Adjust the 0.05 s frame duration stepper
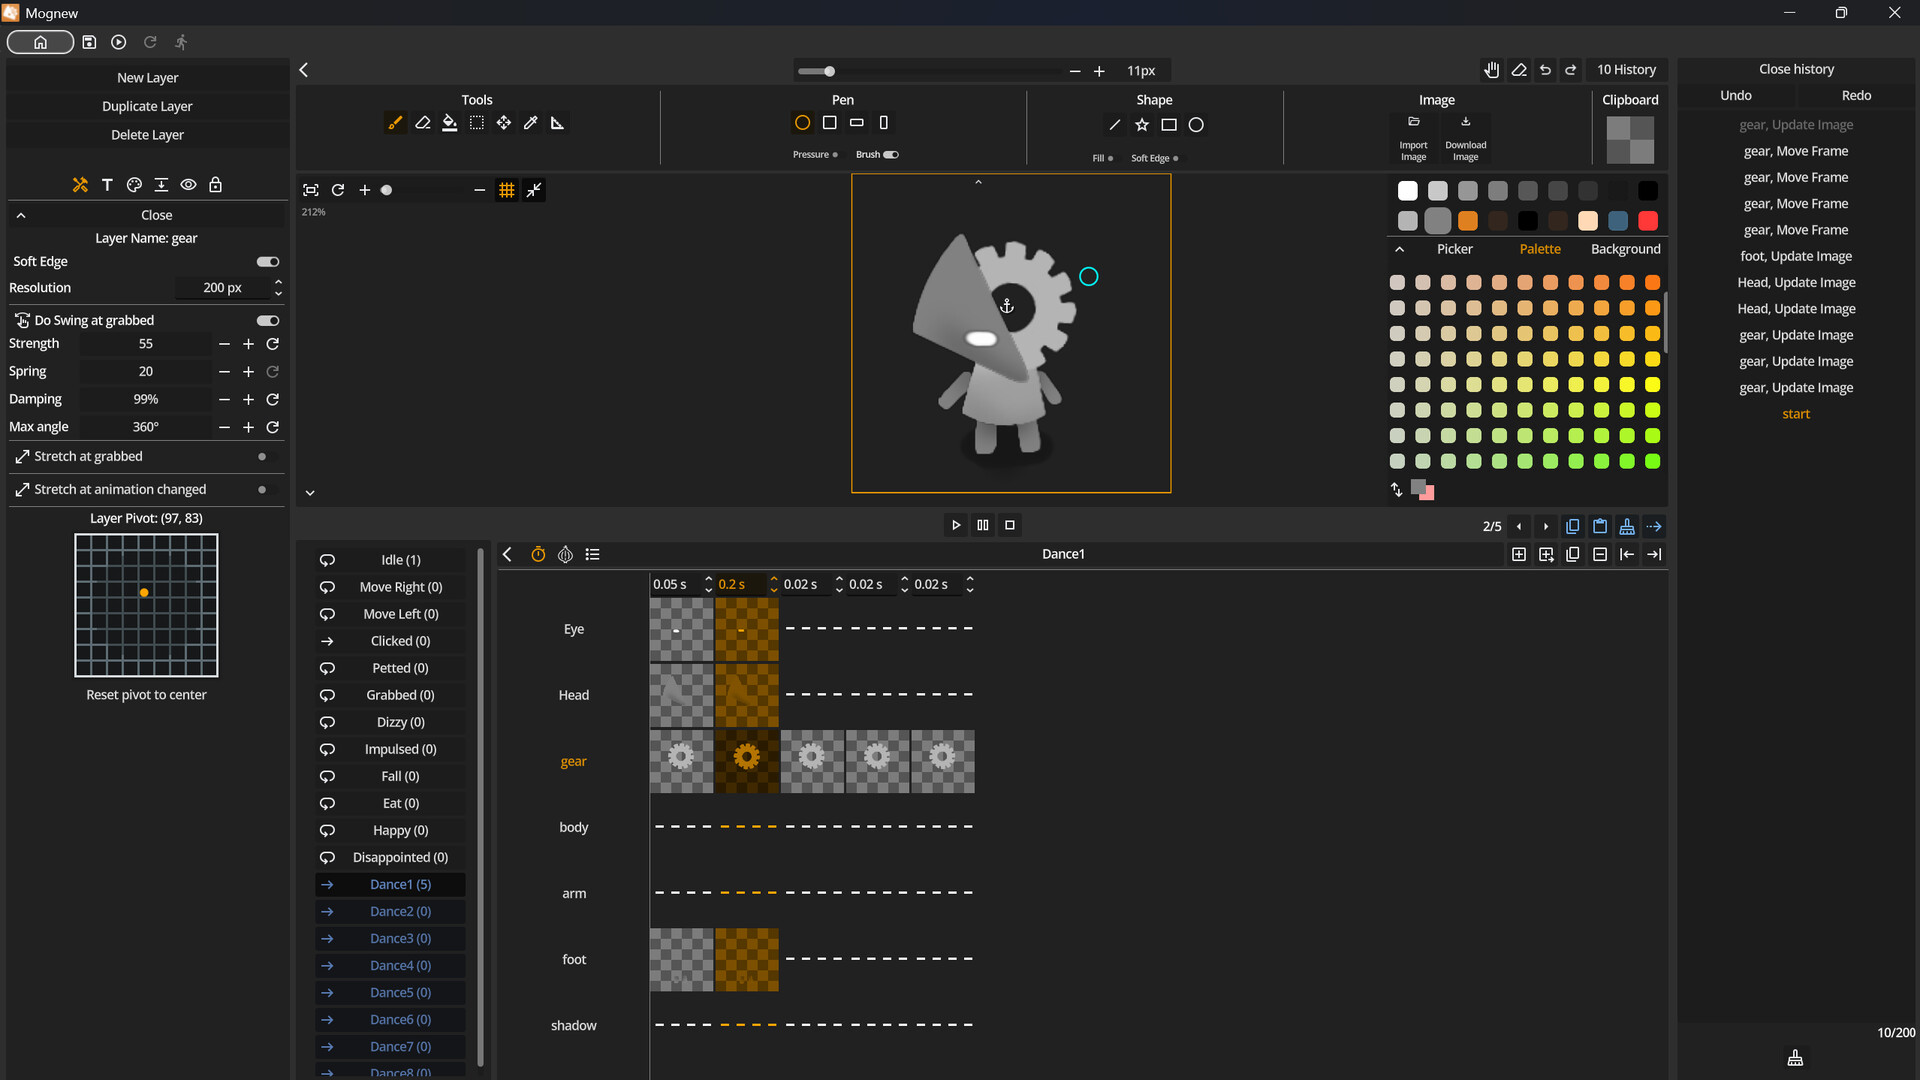Image resolution: width=1920 pixels, height=1080 pixels. (x=708, y=584)
